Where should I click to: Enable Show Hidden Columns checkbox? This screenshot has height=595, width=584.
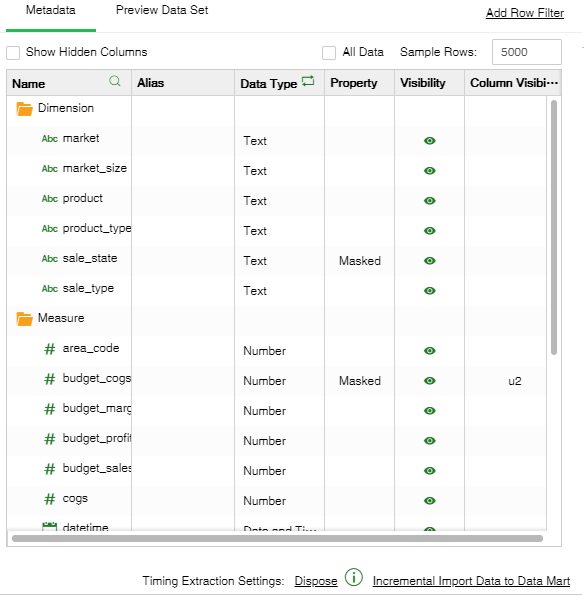13,53
